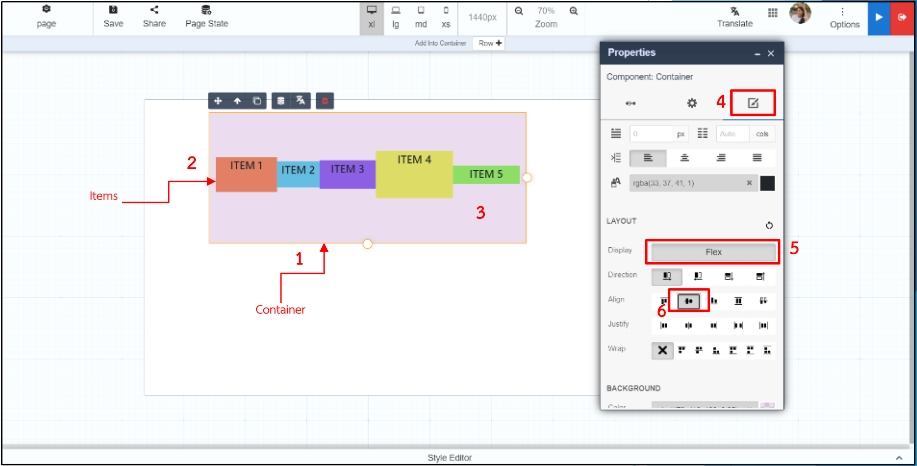Viewport: 917px width, 466px height.
Task: Click the bottom-edge resize handle of container
Action: (367, 244)
